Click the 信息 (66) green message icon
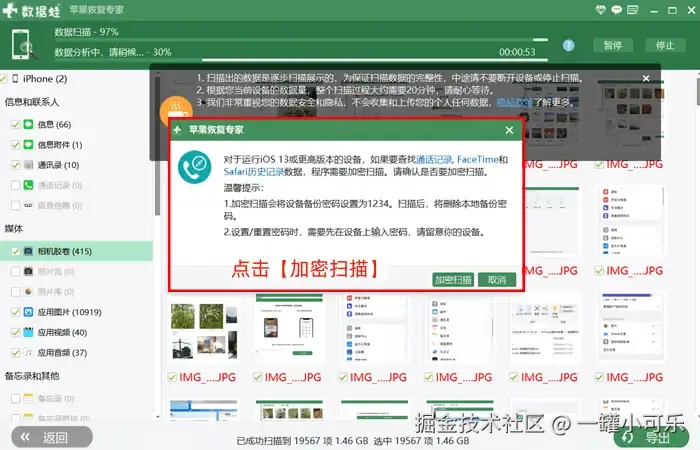Viewport: 700px width, 450px height. (x=28, y=124)
